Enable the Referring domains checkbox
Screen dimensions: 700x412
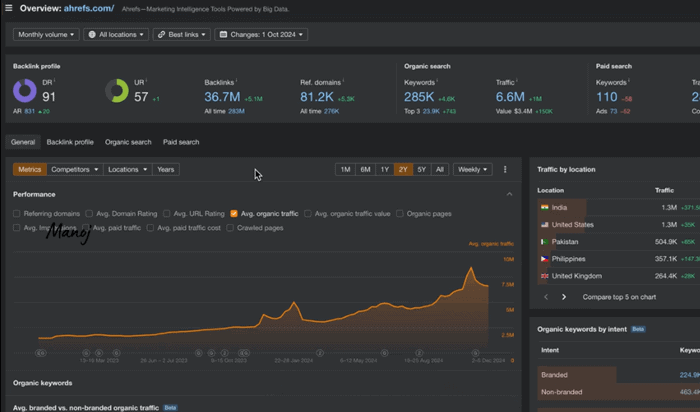coord(17,214)
